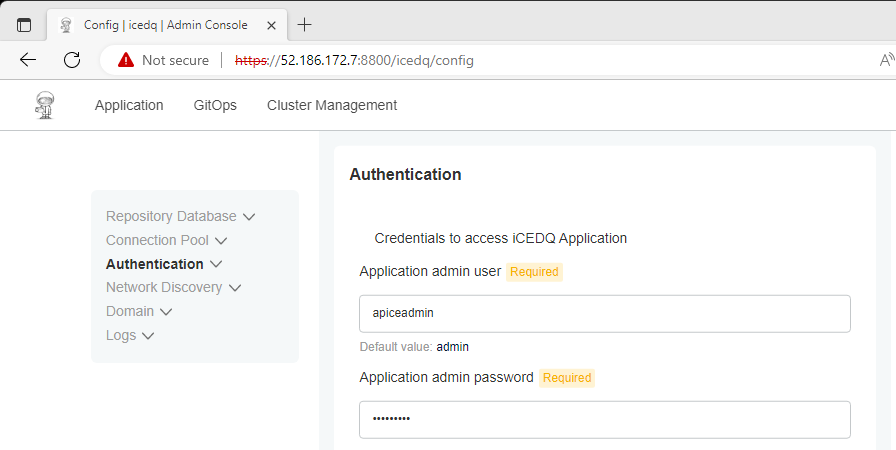Image resolution: width=896 pixels, height=450 pixels.
Task: Expand the Logs chevron
Action: click(148, 336)
